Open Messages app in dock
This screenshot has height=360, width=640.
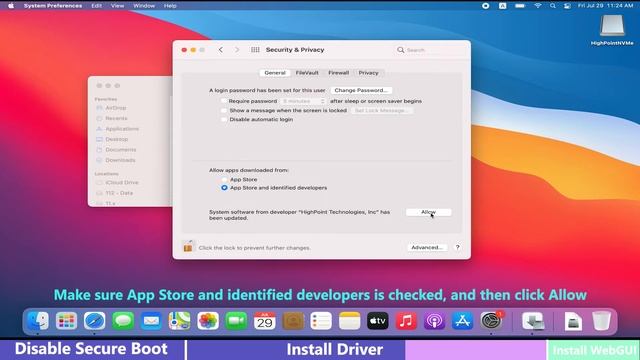click(x=123, y=321)
